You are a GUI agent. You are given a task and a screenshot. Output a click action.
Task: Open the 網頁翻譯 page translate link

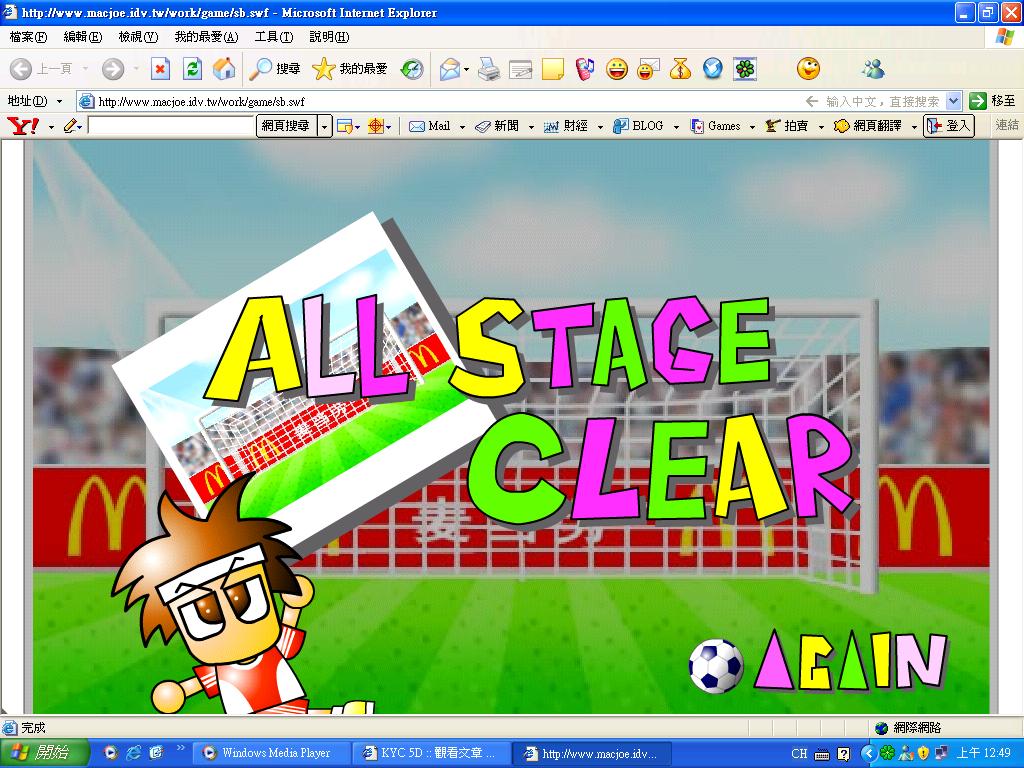pos(868,126)
